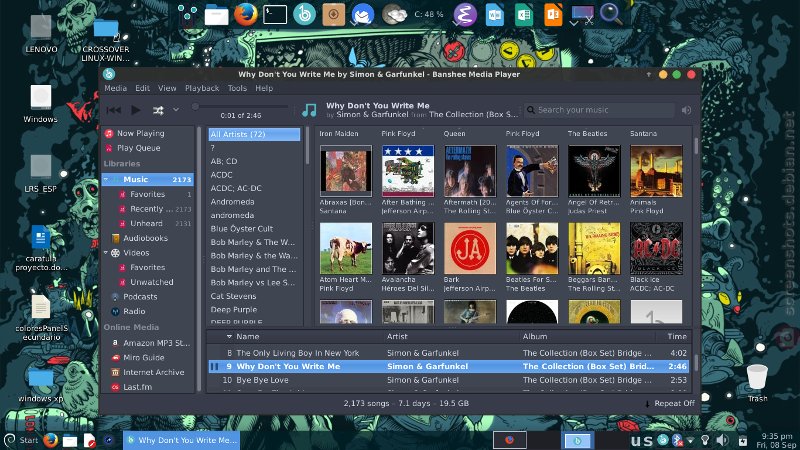Viewport: 800px width, 450px height.
Task: Open the file manager in top dock
Action: (x=216, y=15)
